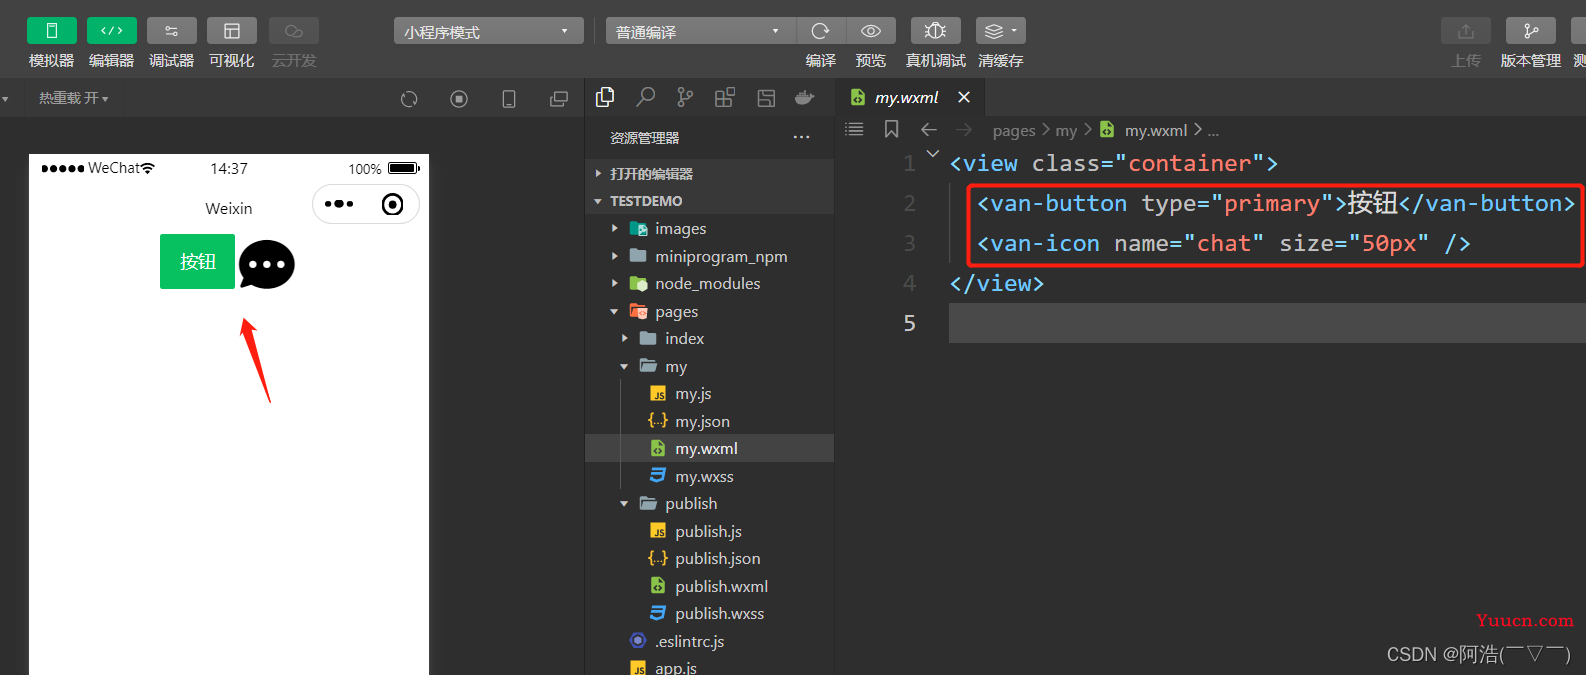Click the compile refresh icon

point(821,31)
